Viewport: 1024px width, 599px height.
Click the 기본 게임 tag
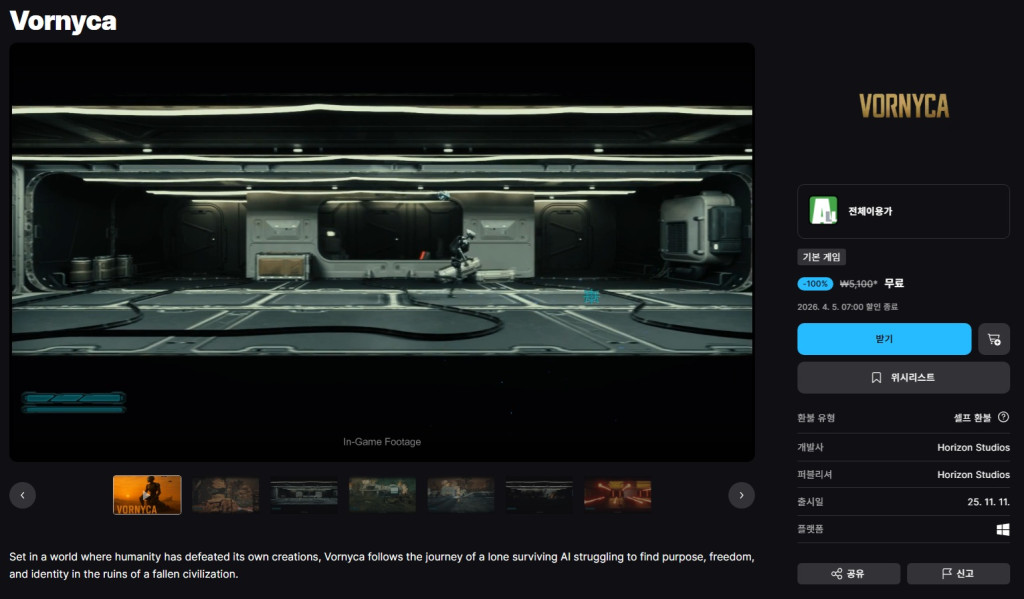821,257
